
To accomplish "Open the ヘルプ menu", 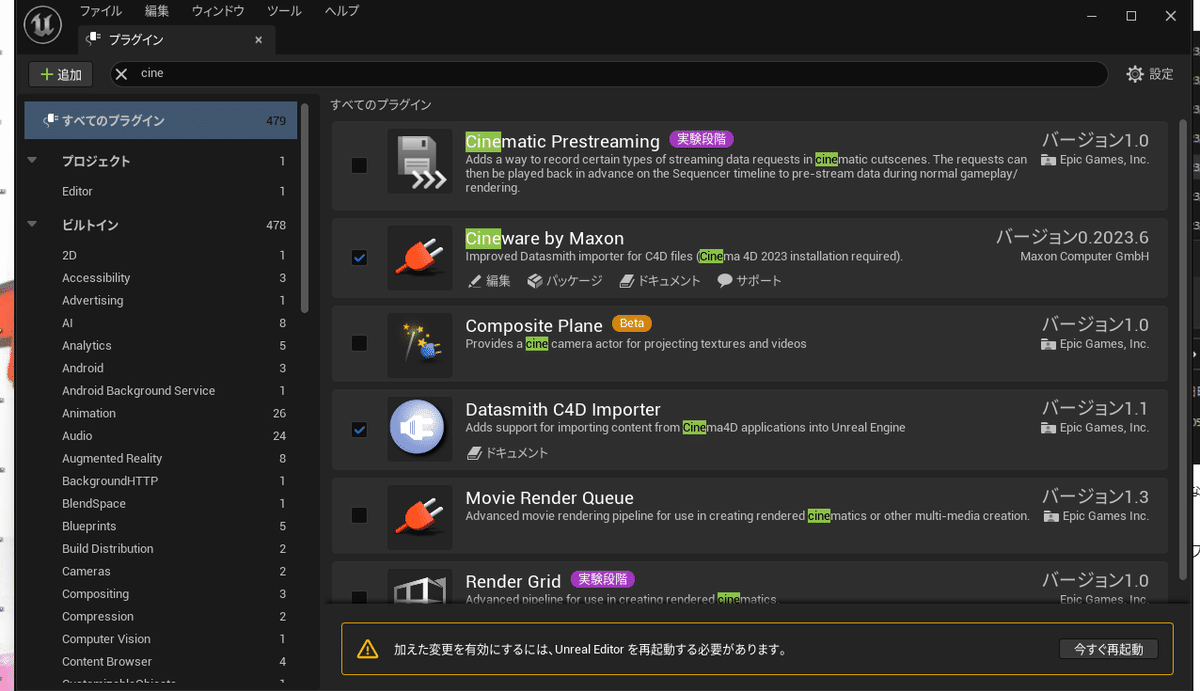I will [x=342, y=12].
